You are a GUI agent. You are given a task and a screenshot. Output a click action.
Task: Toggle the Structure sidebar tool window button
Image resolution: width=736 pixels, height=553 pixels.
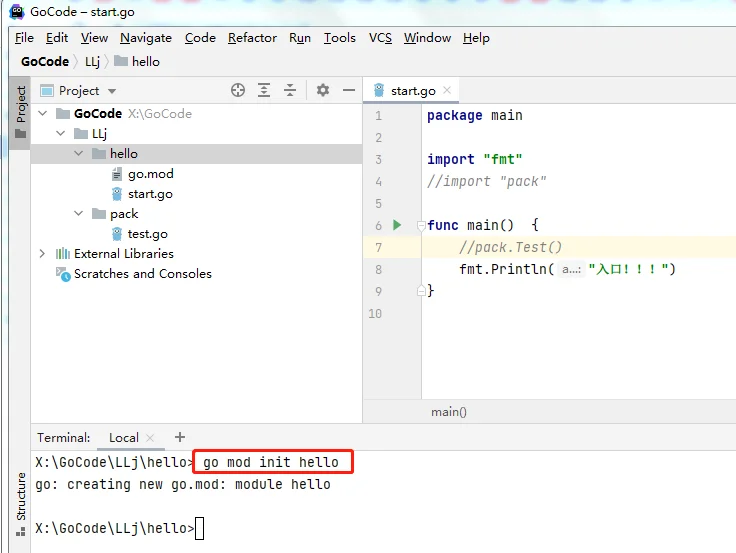coord(21,505)
